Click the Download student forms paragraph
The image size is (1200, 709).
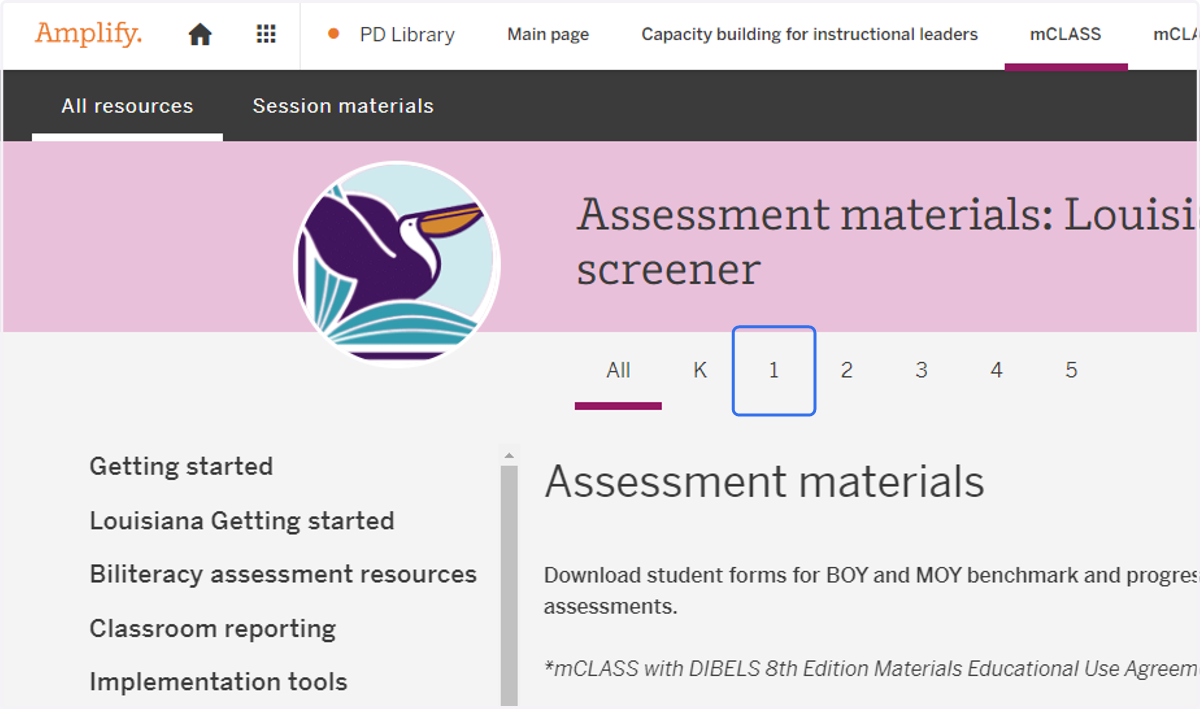pos(872,591)
